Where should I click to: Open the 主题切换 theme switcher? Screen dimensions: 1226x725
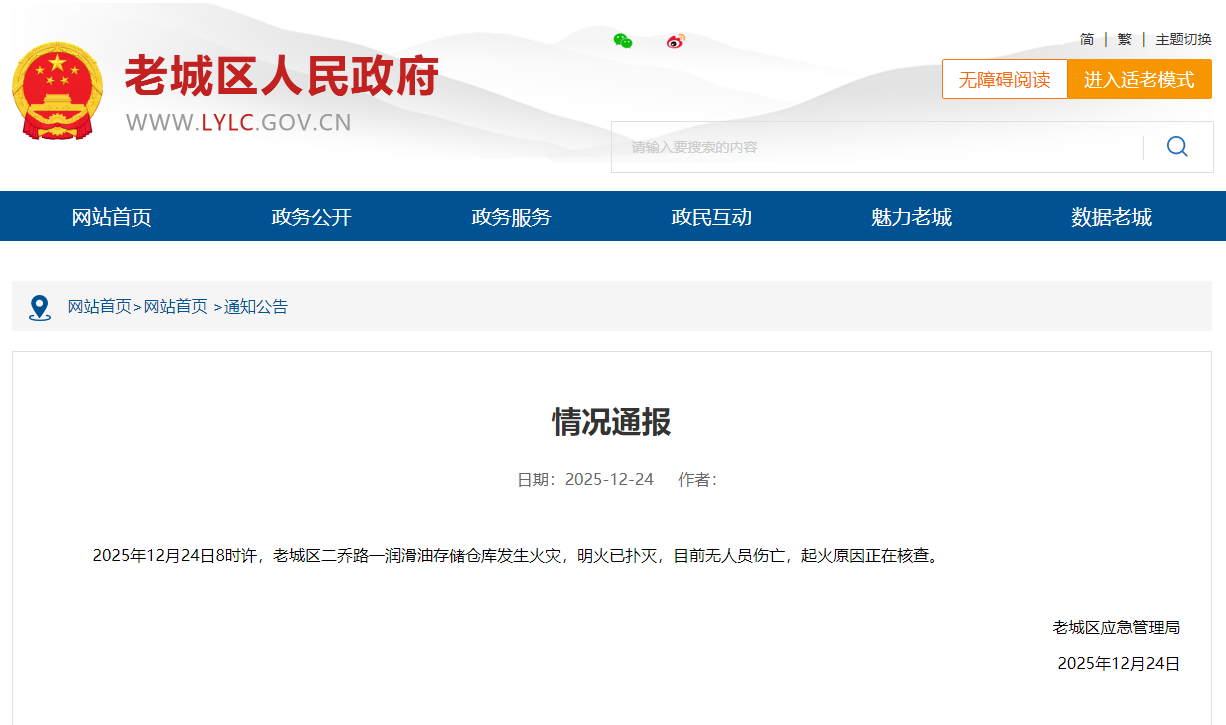coord(1183,40)
